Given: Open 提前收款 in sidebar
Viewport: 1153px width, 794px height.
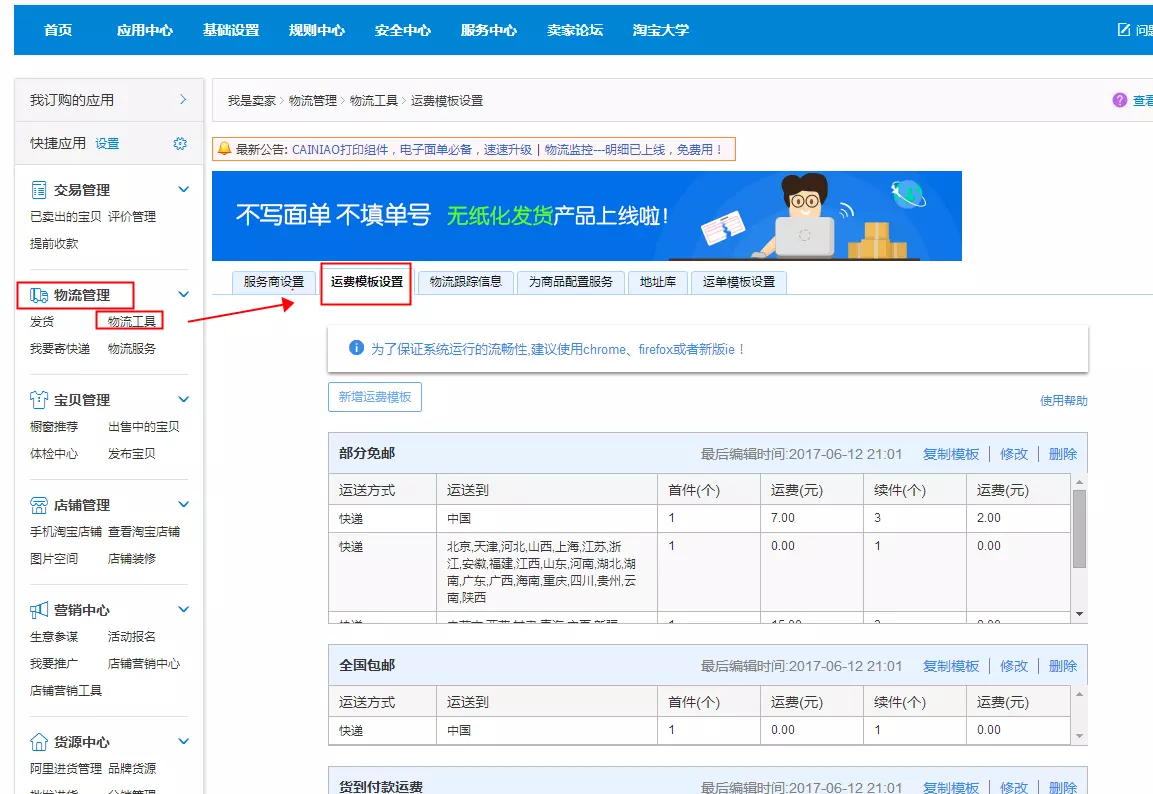Looking at the screenshot, I should [x=54, y=243].
